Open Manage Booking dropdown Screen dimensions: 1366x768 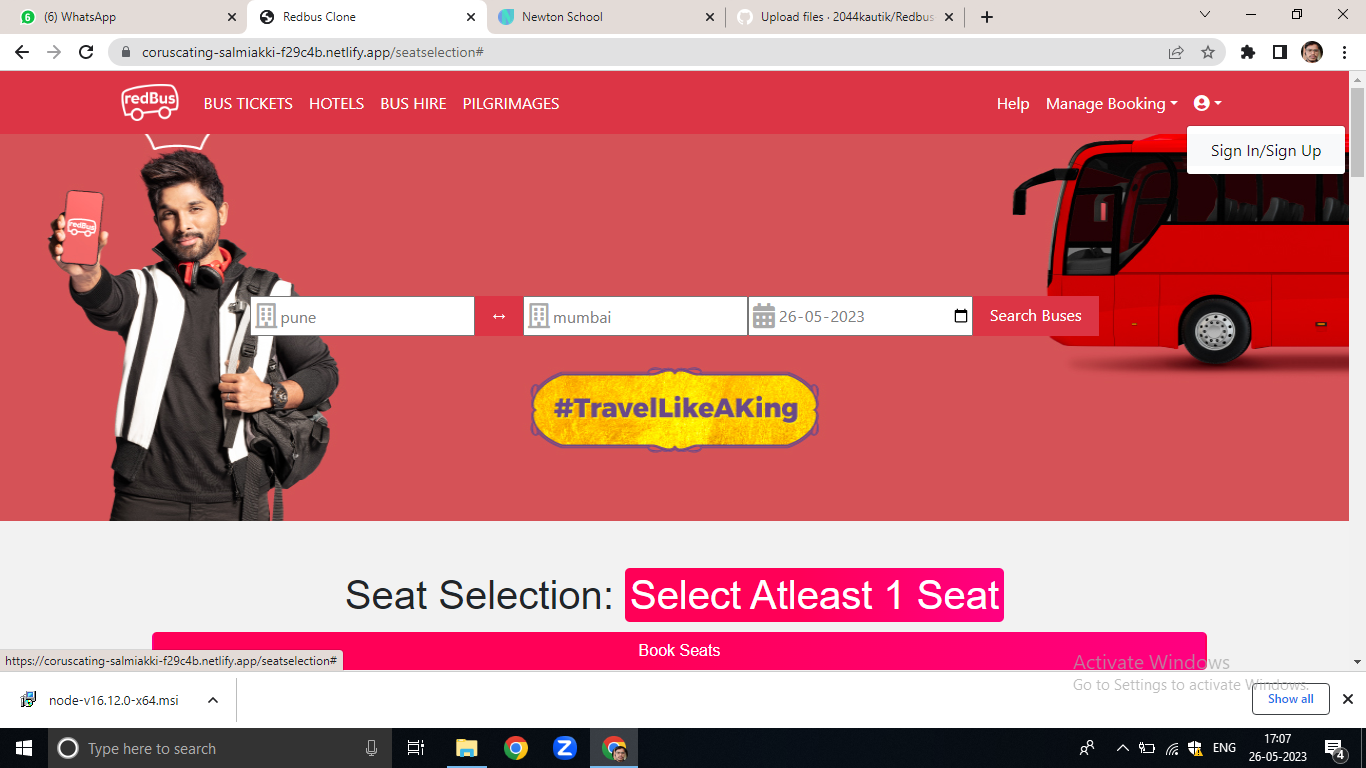[x=1112, y=103]
